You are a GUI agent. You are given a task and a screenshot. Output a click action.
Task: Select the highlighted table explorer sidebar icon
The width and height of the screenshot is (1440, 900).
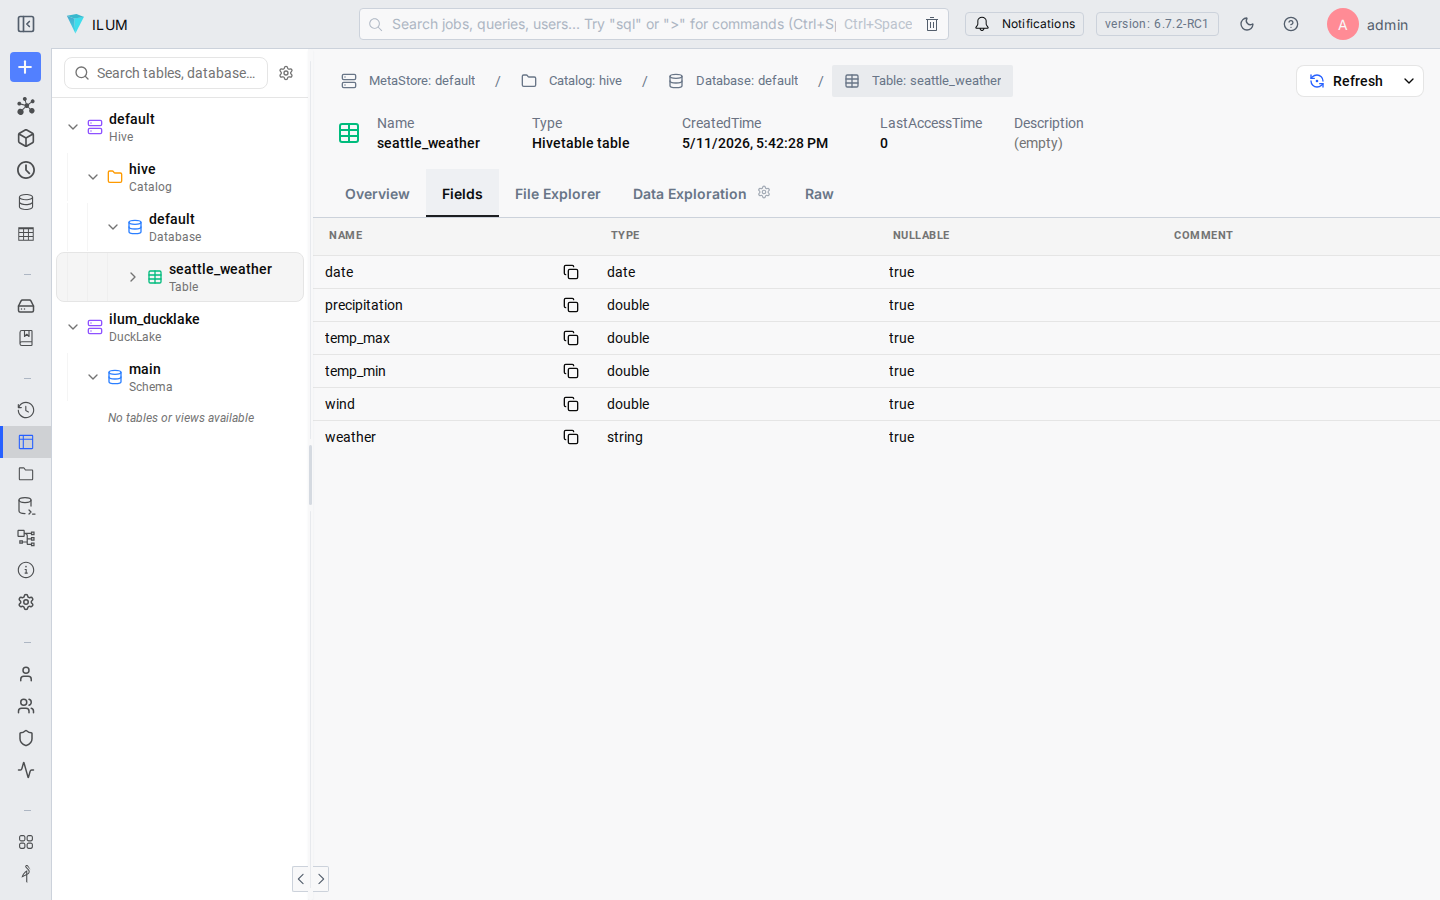(26, 442)
